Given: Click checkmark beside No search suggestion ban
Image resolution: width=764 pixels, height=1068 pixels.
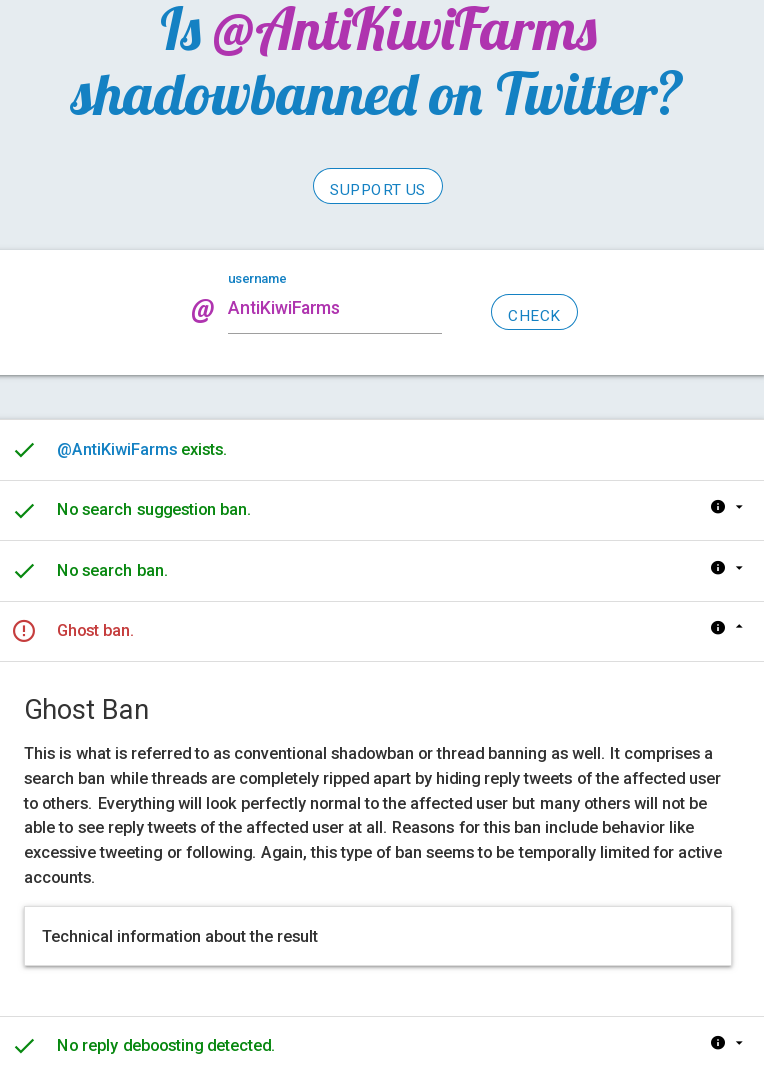Looking at the screenshot, I should (25, 511).
